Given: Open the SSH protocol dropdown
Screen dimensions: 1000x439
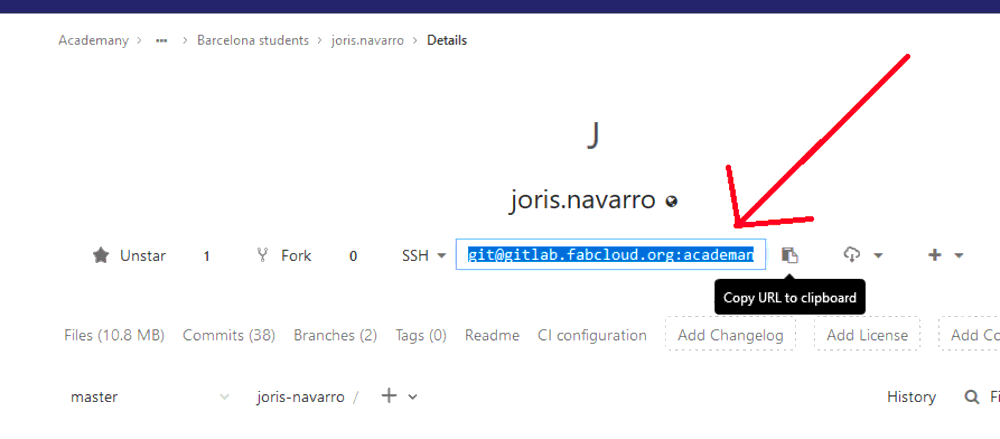Looking at the screenshot, I should (x=423, y=256).
